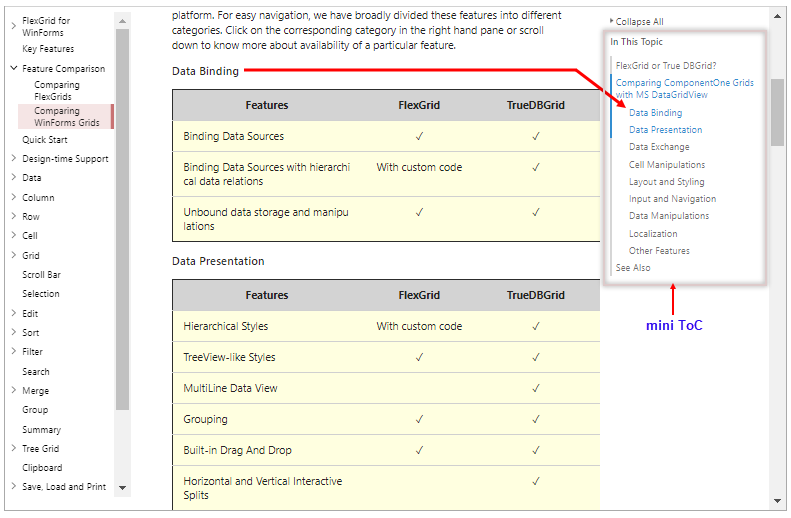The width and height of the screenshot is (791, 518).
Task: Expand the Sort tree node arrow
Action: click(14, 332)
